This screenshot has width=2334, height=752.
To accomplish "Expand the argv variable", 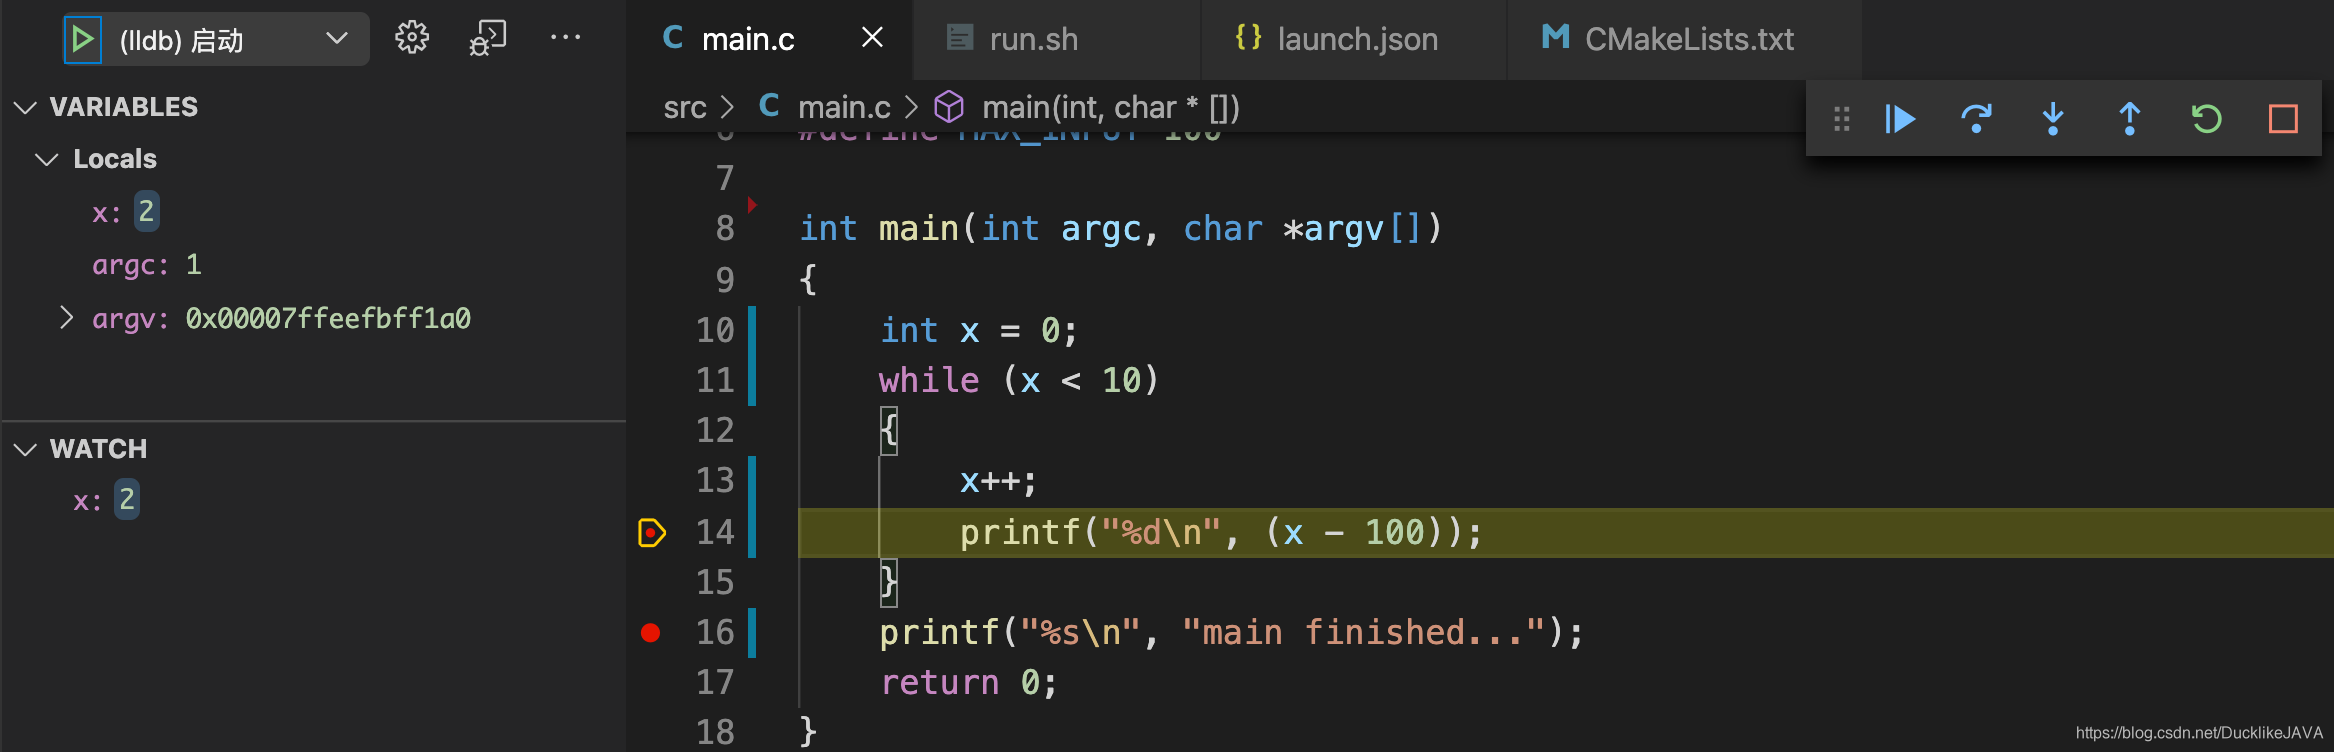I will 66,318.
